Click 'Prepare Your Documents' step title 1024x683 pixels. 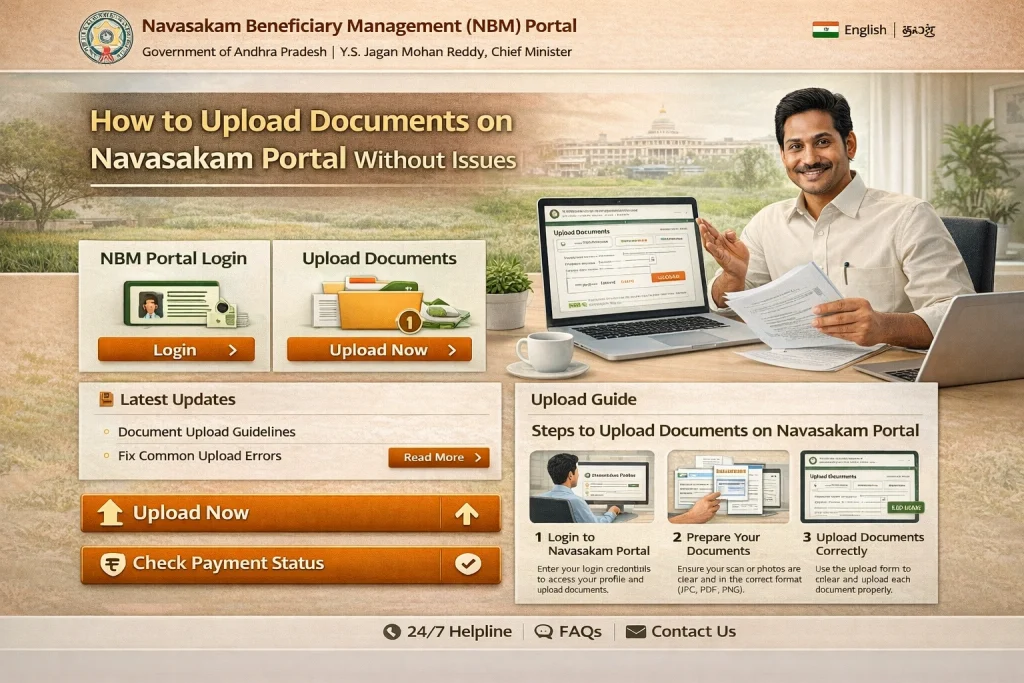coord(723,544)
